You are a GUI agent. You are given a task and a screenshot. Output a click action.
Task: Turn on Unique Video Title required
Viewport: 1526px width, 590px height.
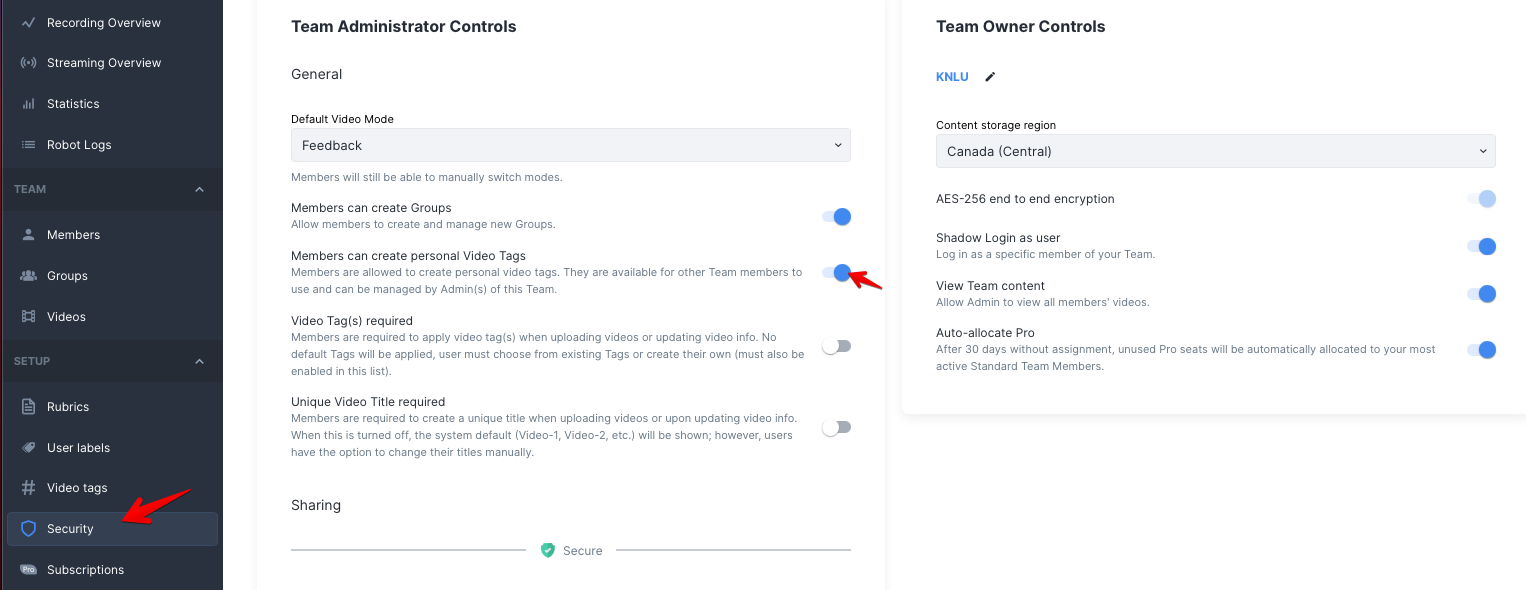(x=836, y=427)
